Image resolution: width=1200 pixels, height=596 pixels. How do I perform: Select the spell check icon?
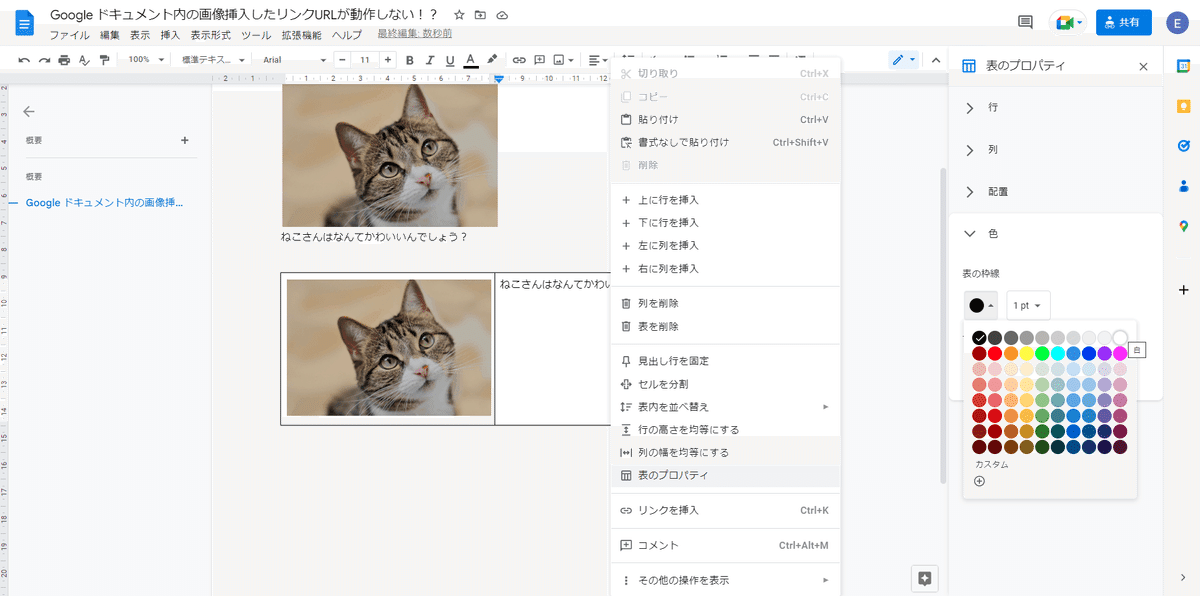coord(85,59)
